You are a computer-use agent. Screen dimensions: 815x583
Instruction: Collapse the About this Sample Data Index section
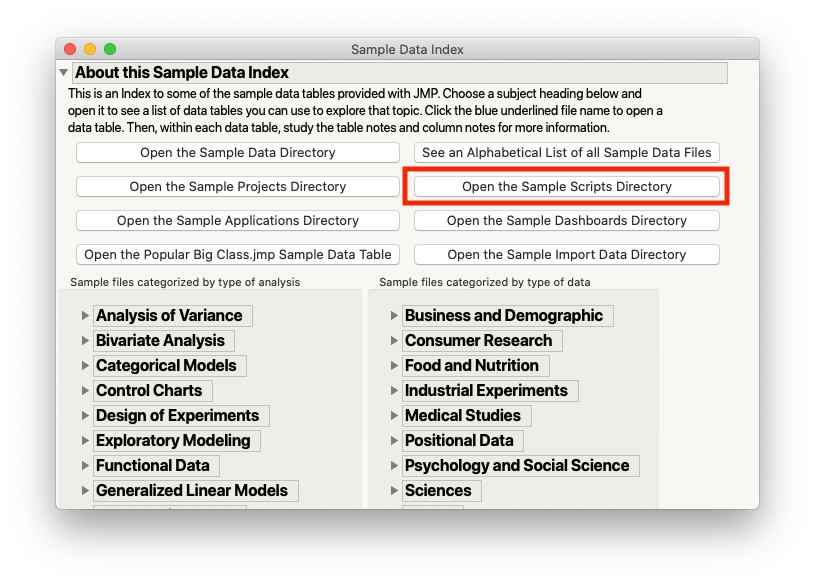64,72
